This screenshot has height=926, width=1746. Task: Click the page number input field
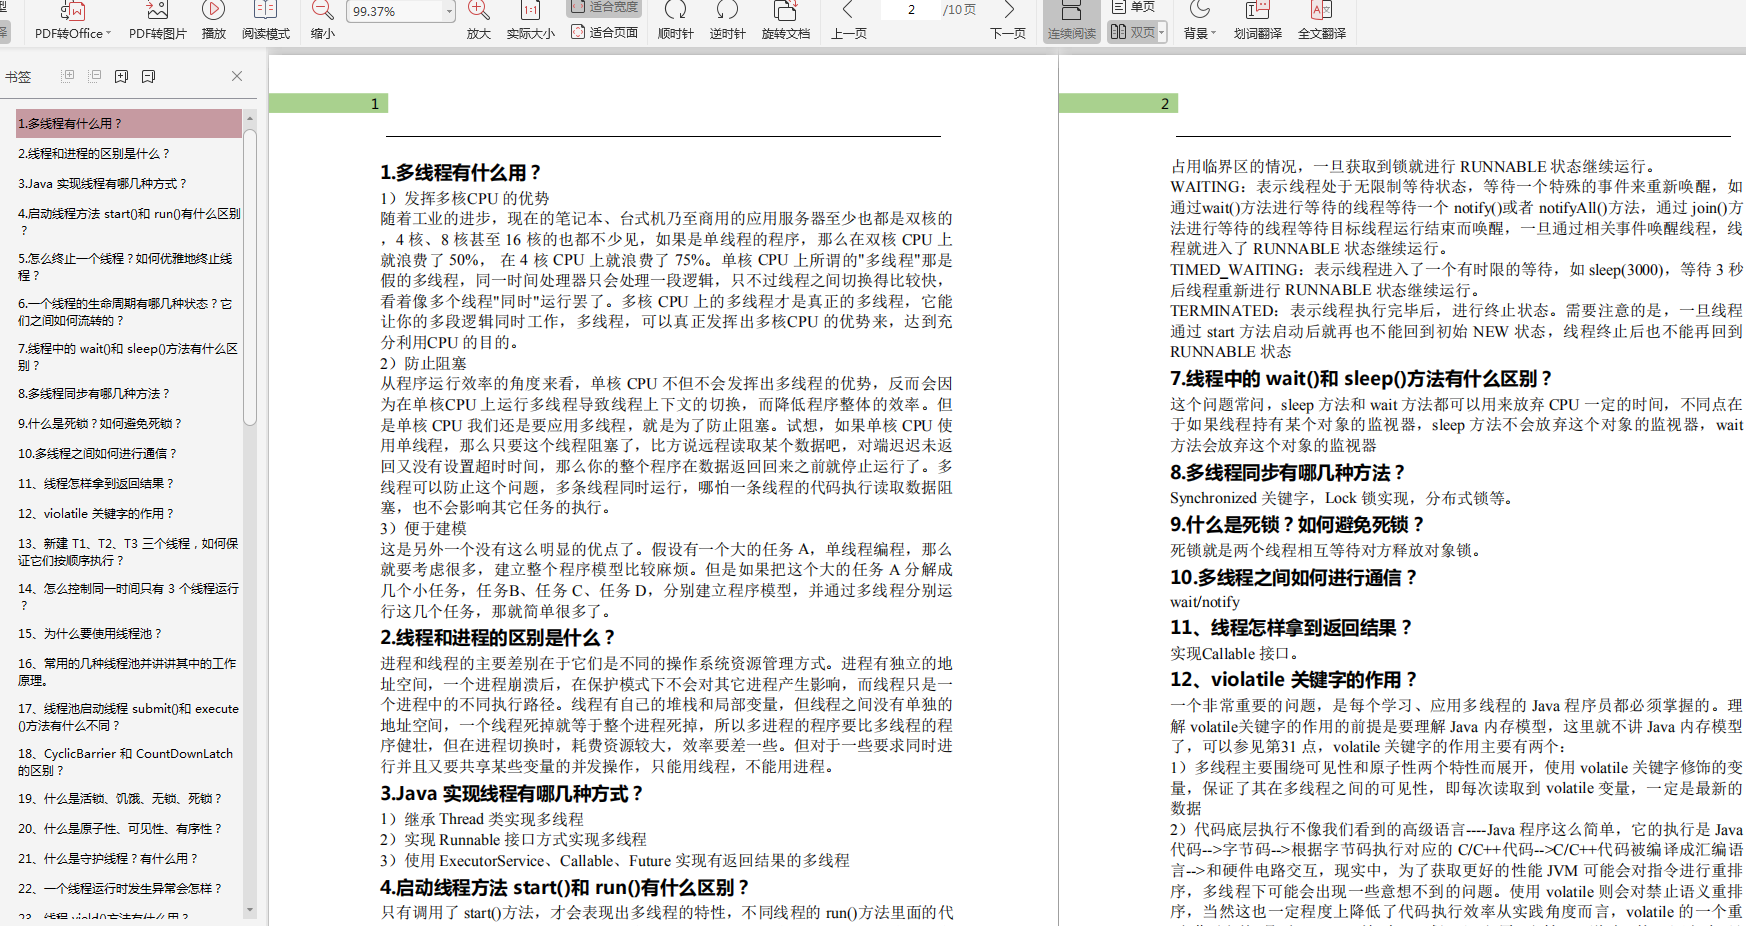pyautogui.click(x=910, y=10)
